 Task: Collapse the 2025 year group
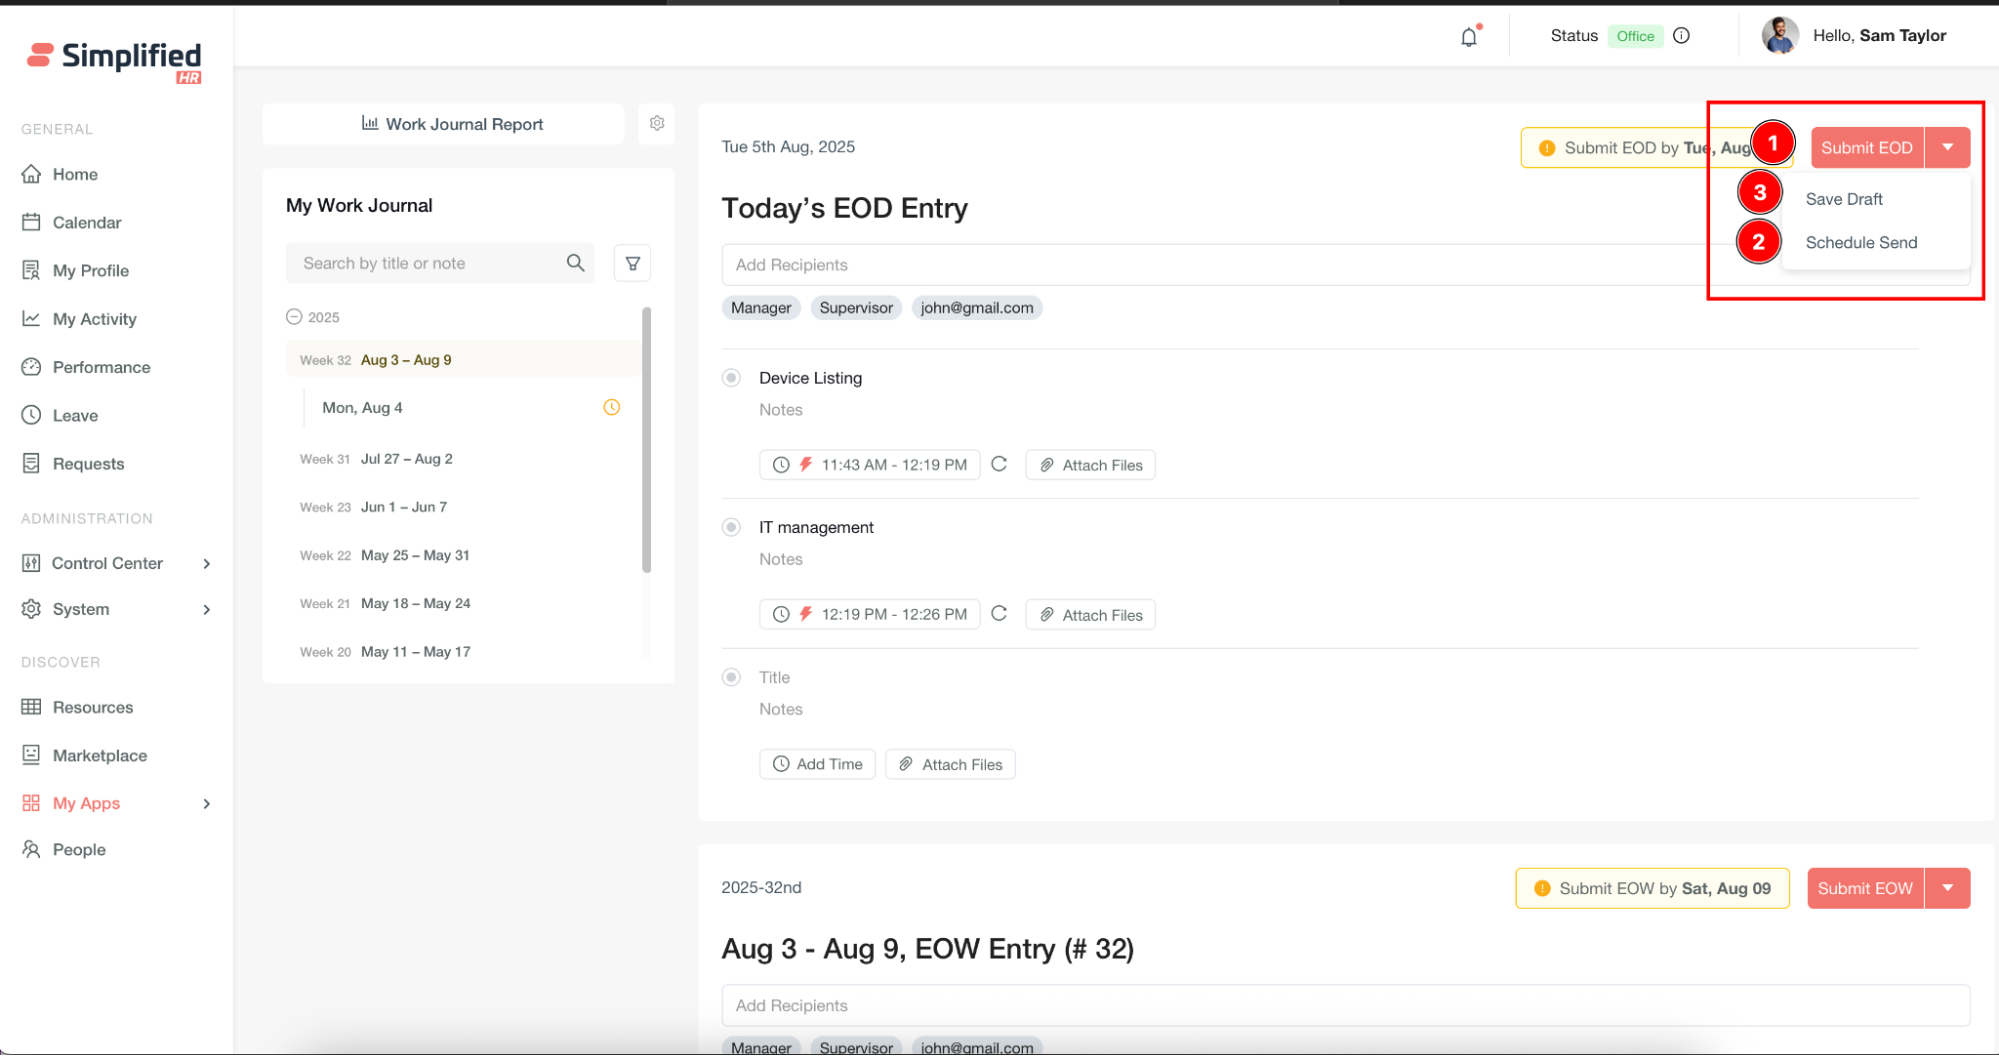294,317
